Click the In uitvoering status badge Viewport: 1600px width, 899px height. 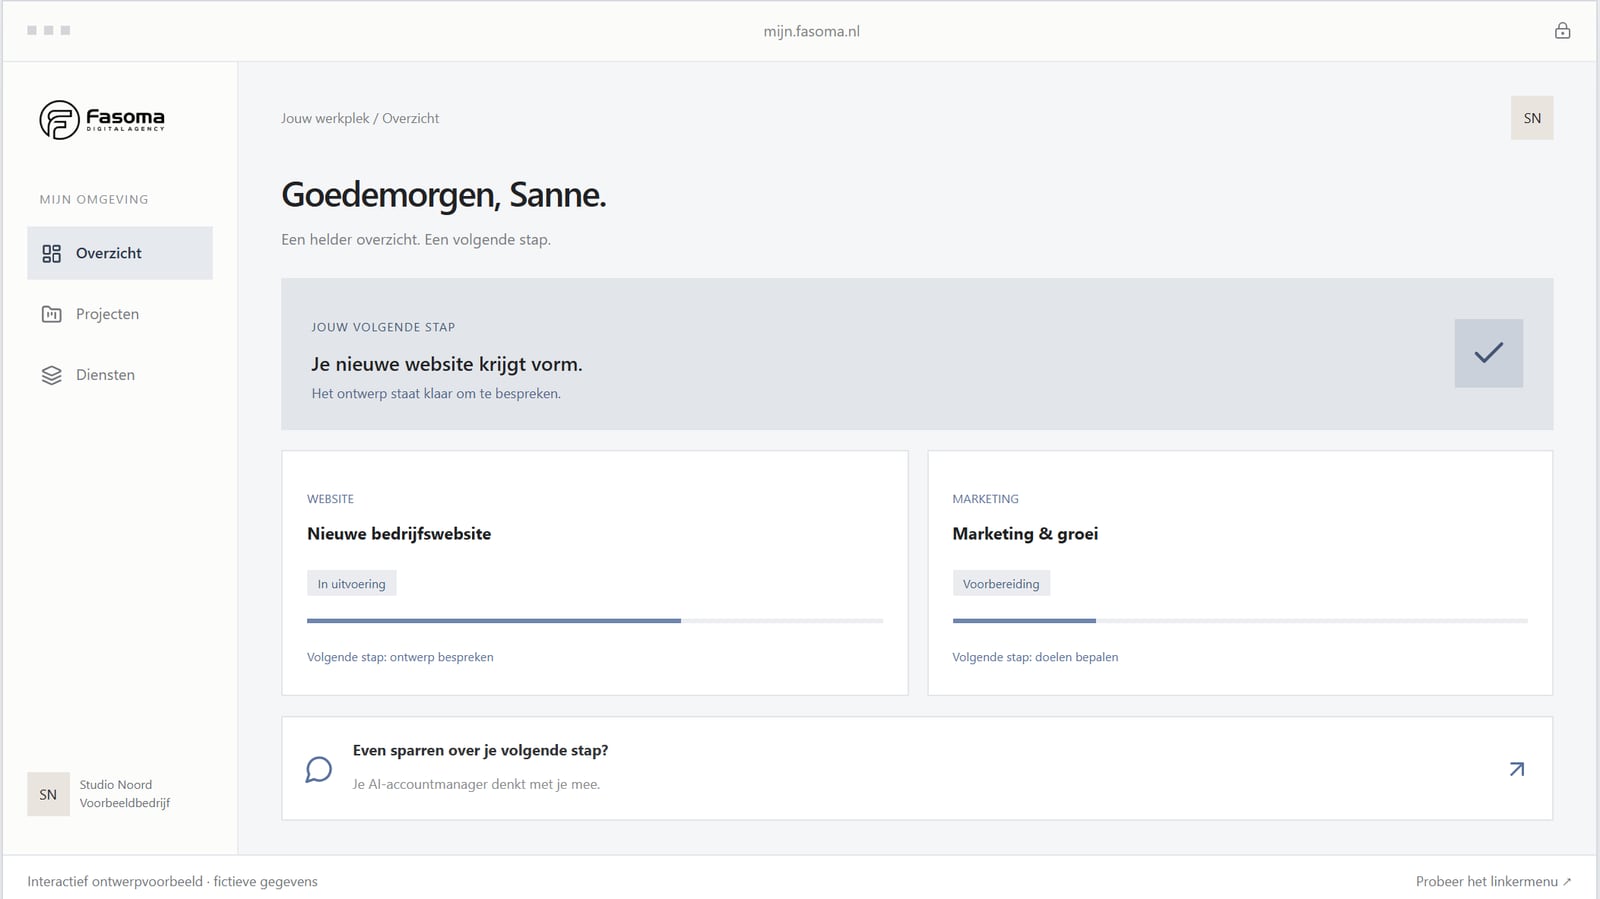click(x=351, y=584)
